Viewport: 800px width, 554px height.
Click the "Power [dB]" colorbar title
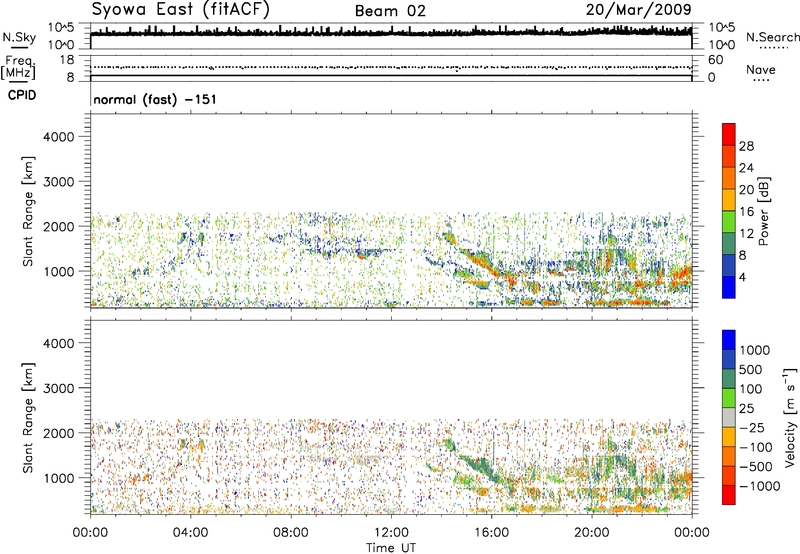pyautogui.click(x=764, y=211)
